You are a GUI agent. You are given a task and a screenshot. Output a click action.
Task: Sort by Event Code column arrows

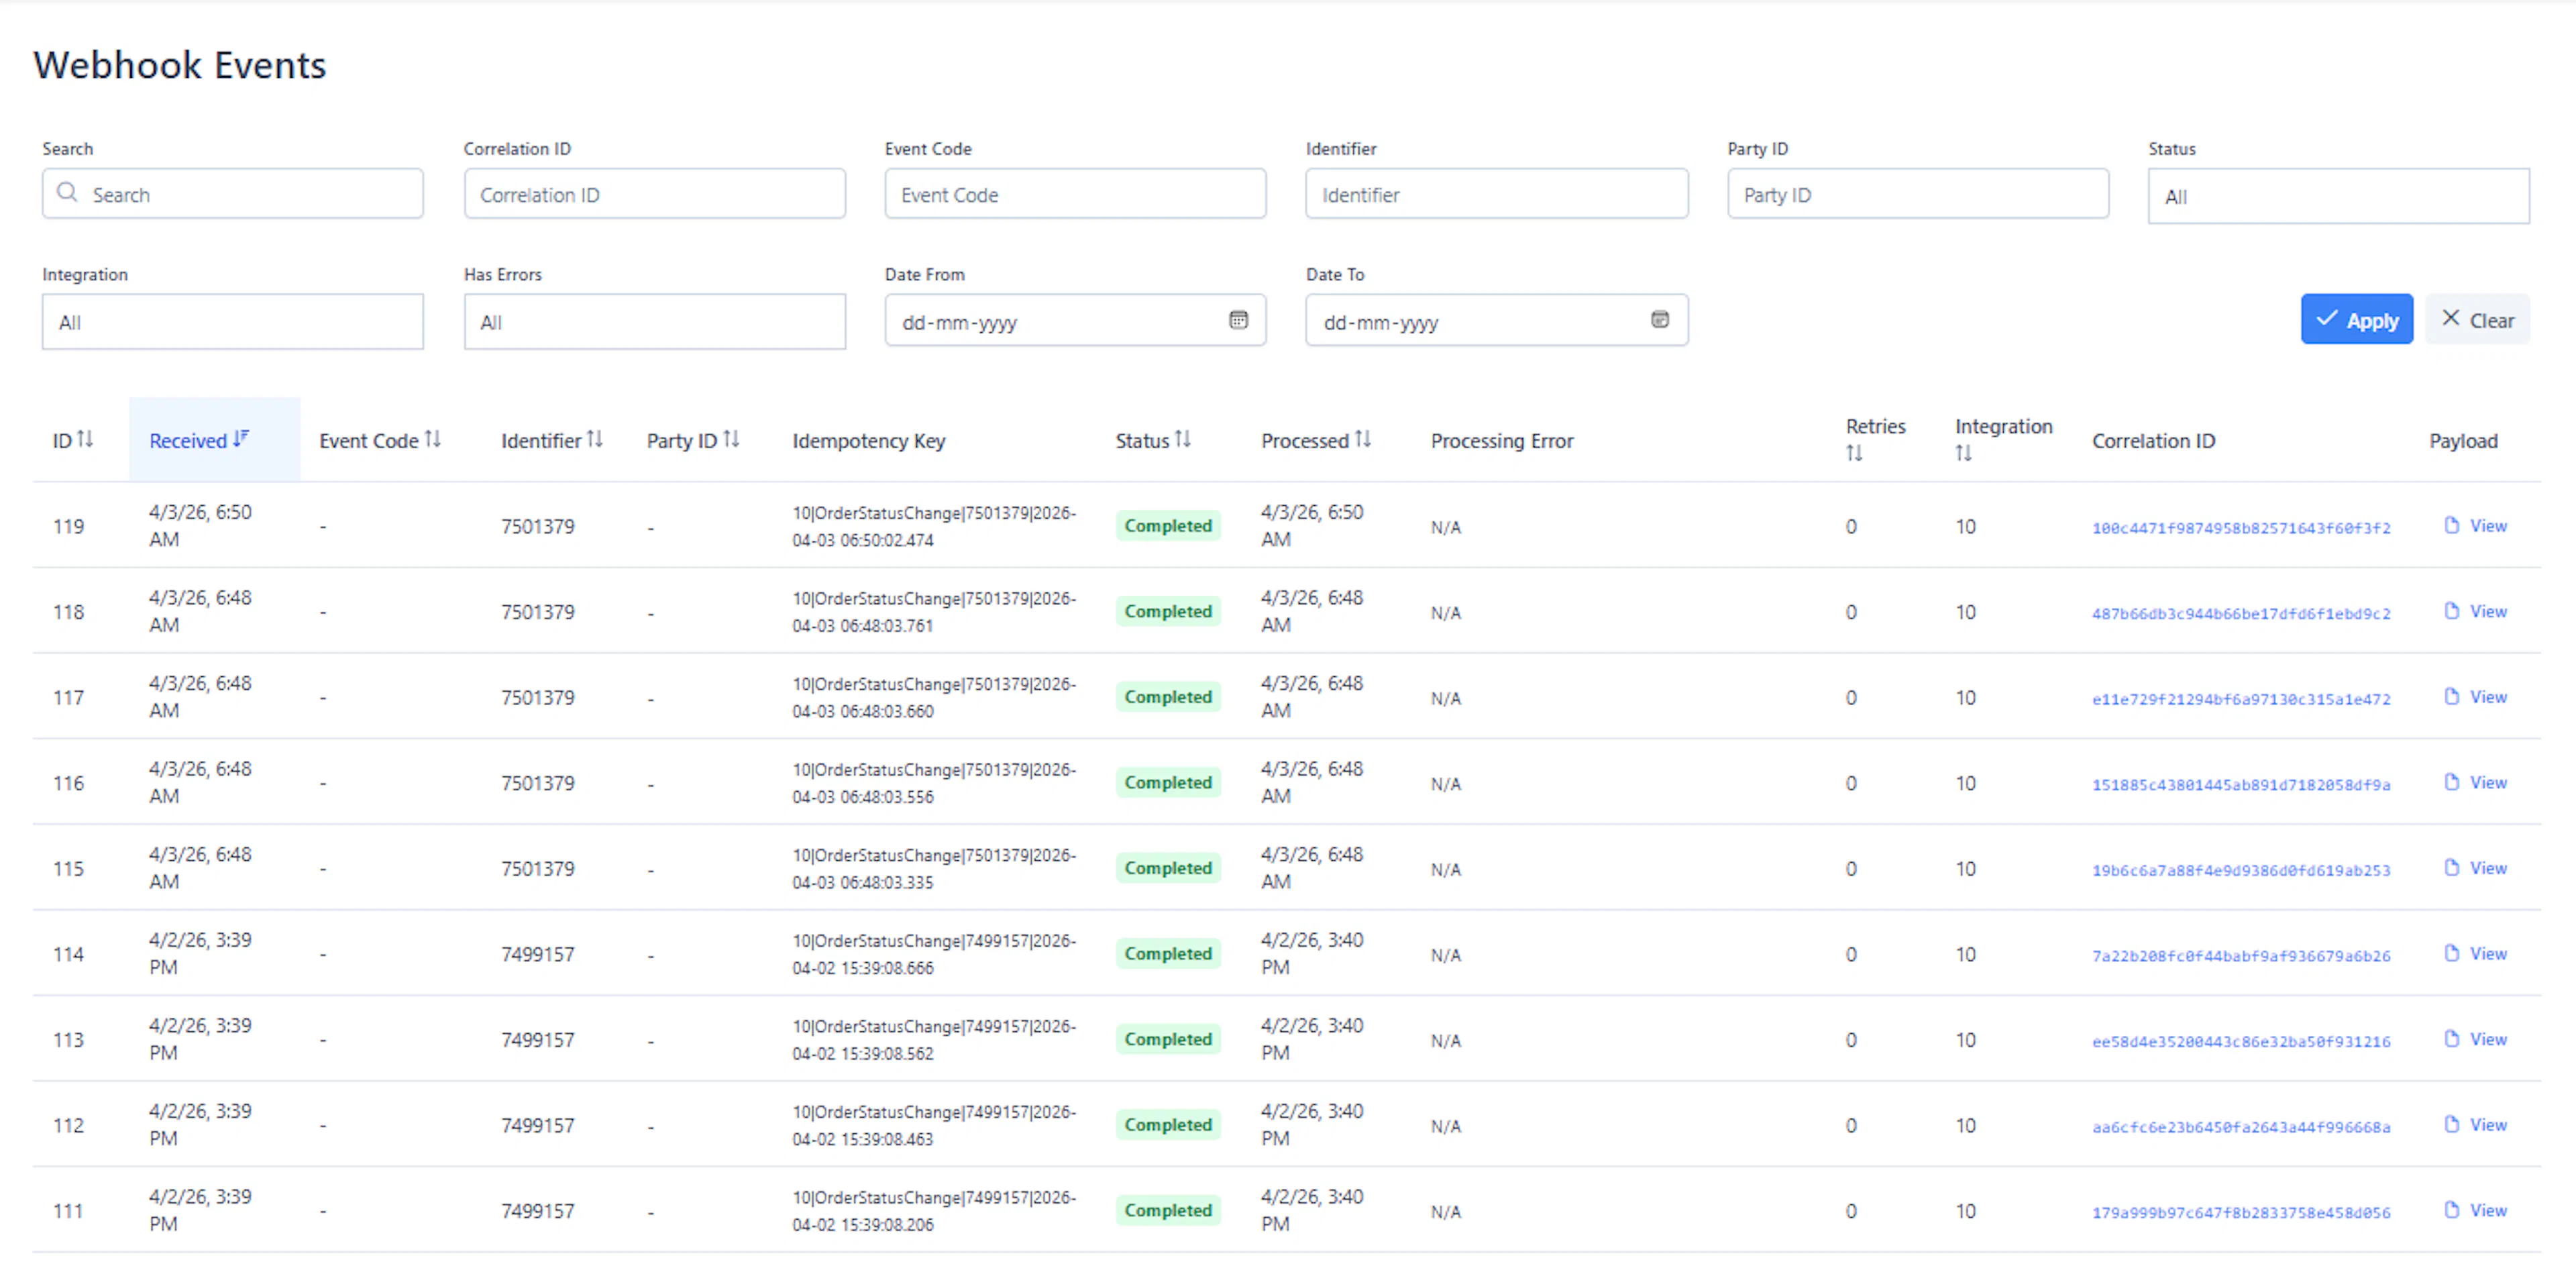(x=432, y=439)
